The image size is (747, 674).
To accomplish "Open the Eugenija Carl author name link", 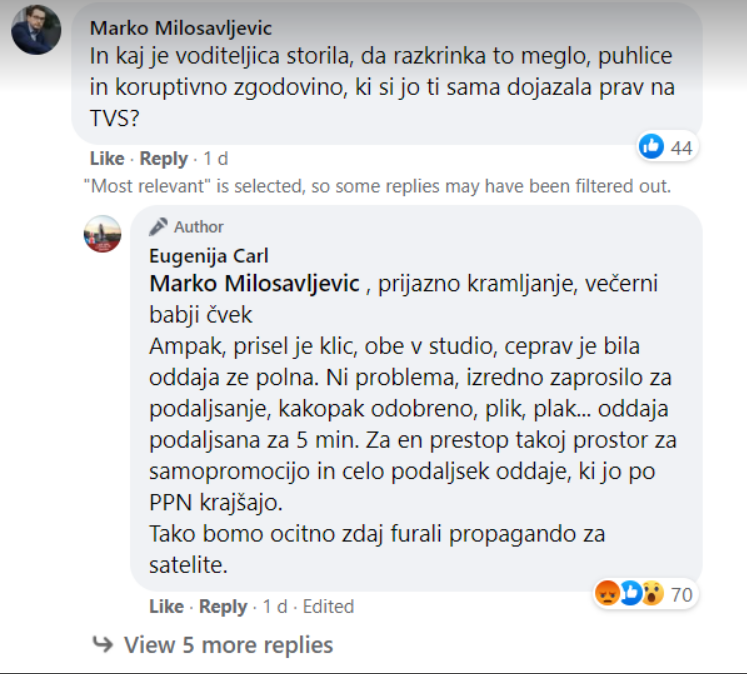I will tap(208, 256).
